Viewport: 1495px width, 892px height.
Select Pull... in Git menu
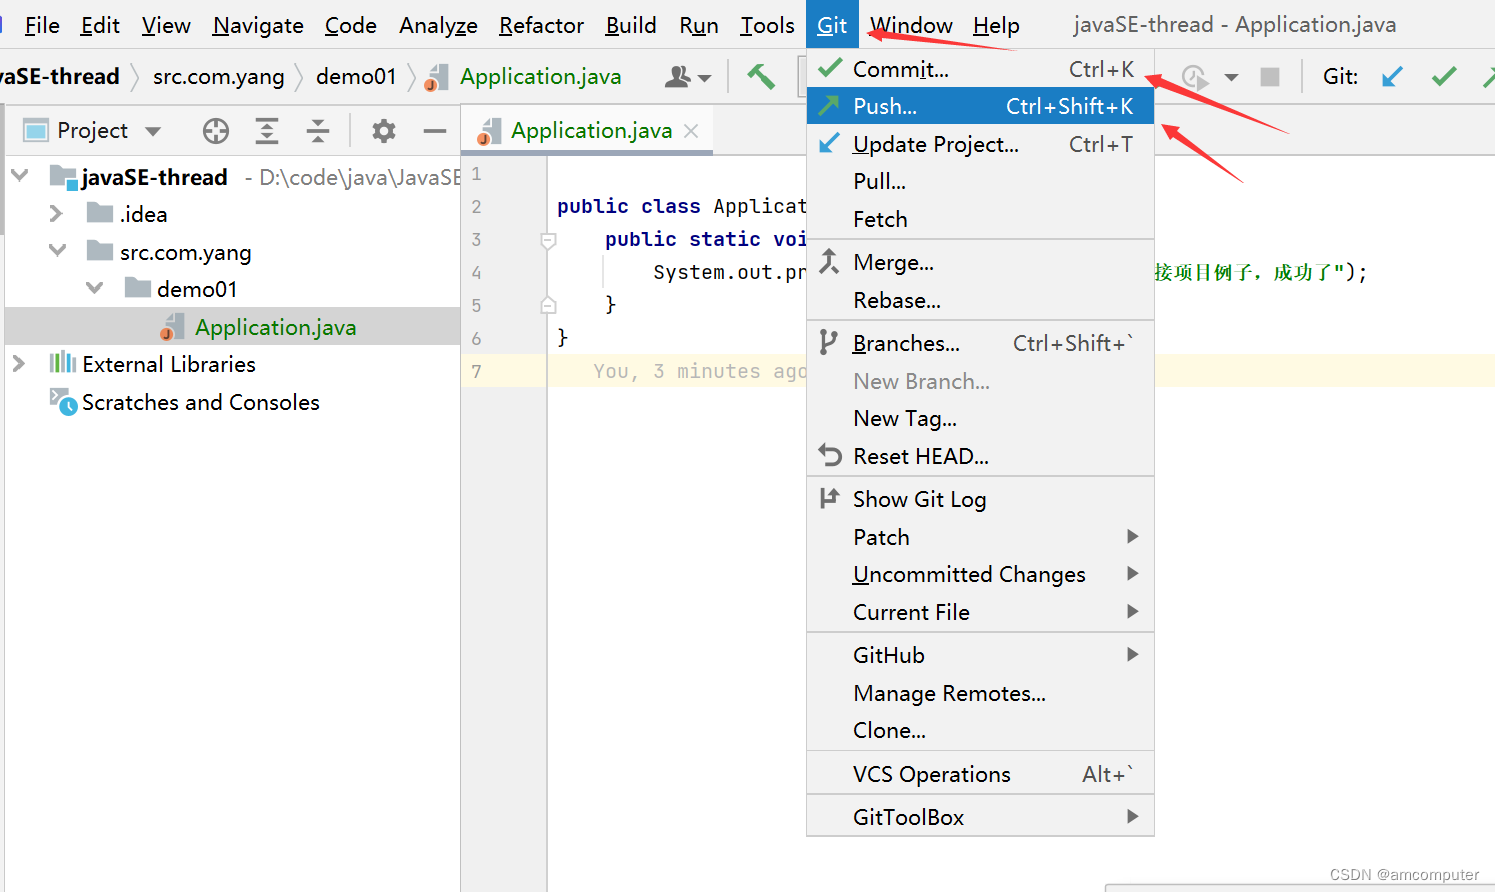point(980,181)
